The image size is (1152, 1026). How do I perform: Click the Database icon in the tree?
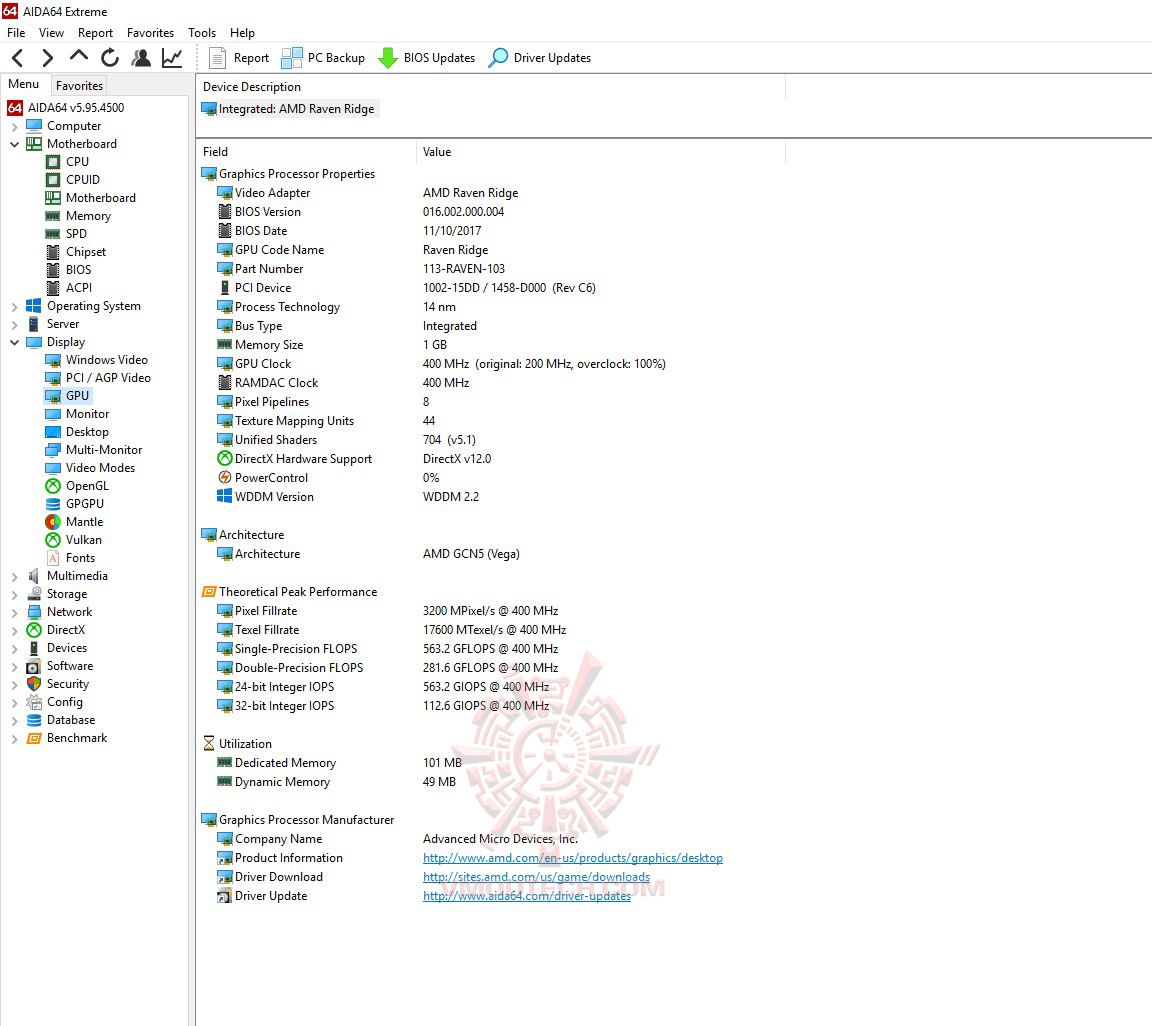coord(34,720)
